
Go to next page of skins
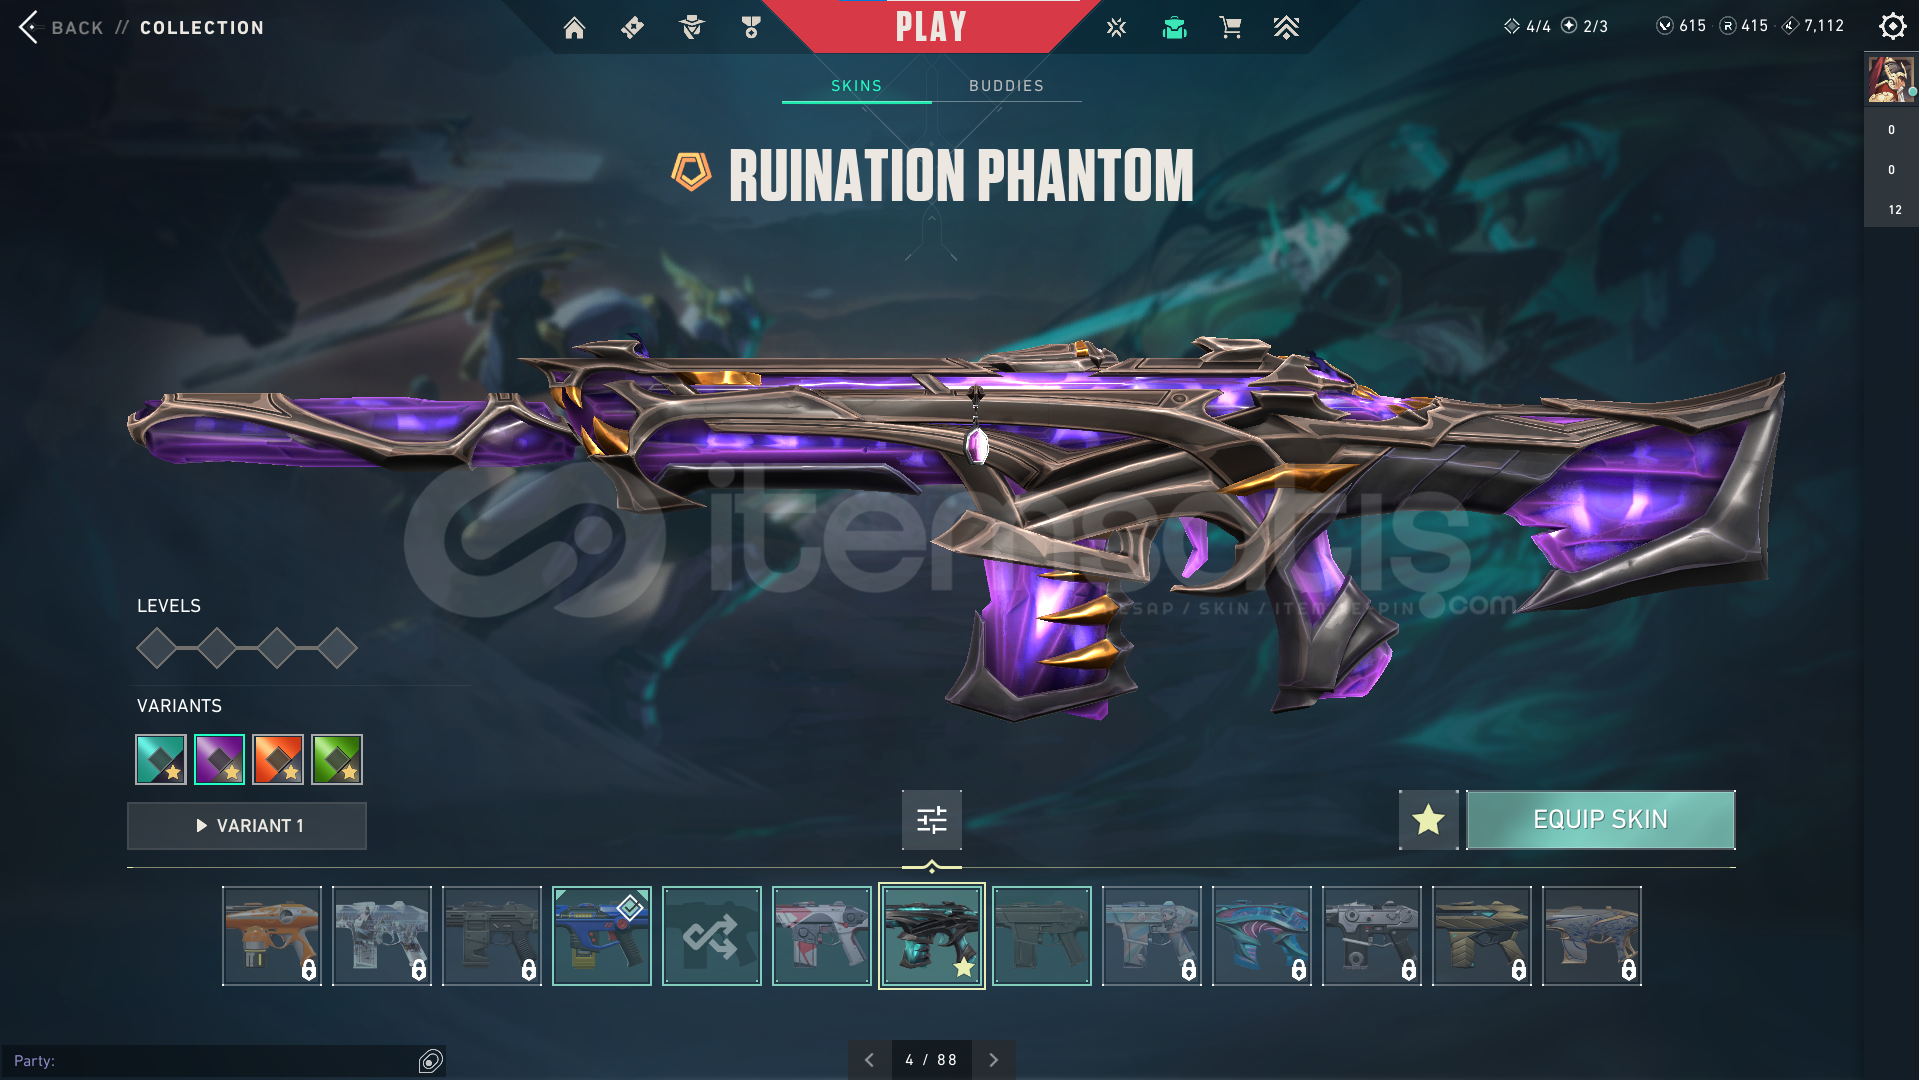click(x=993, y=1060)
